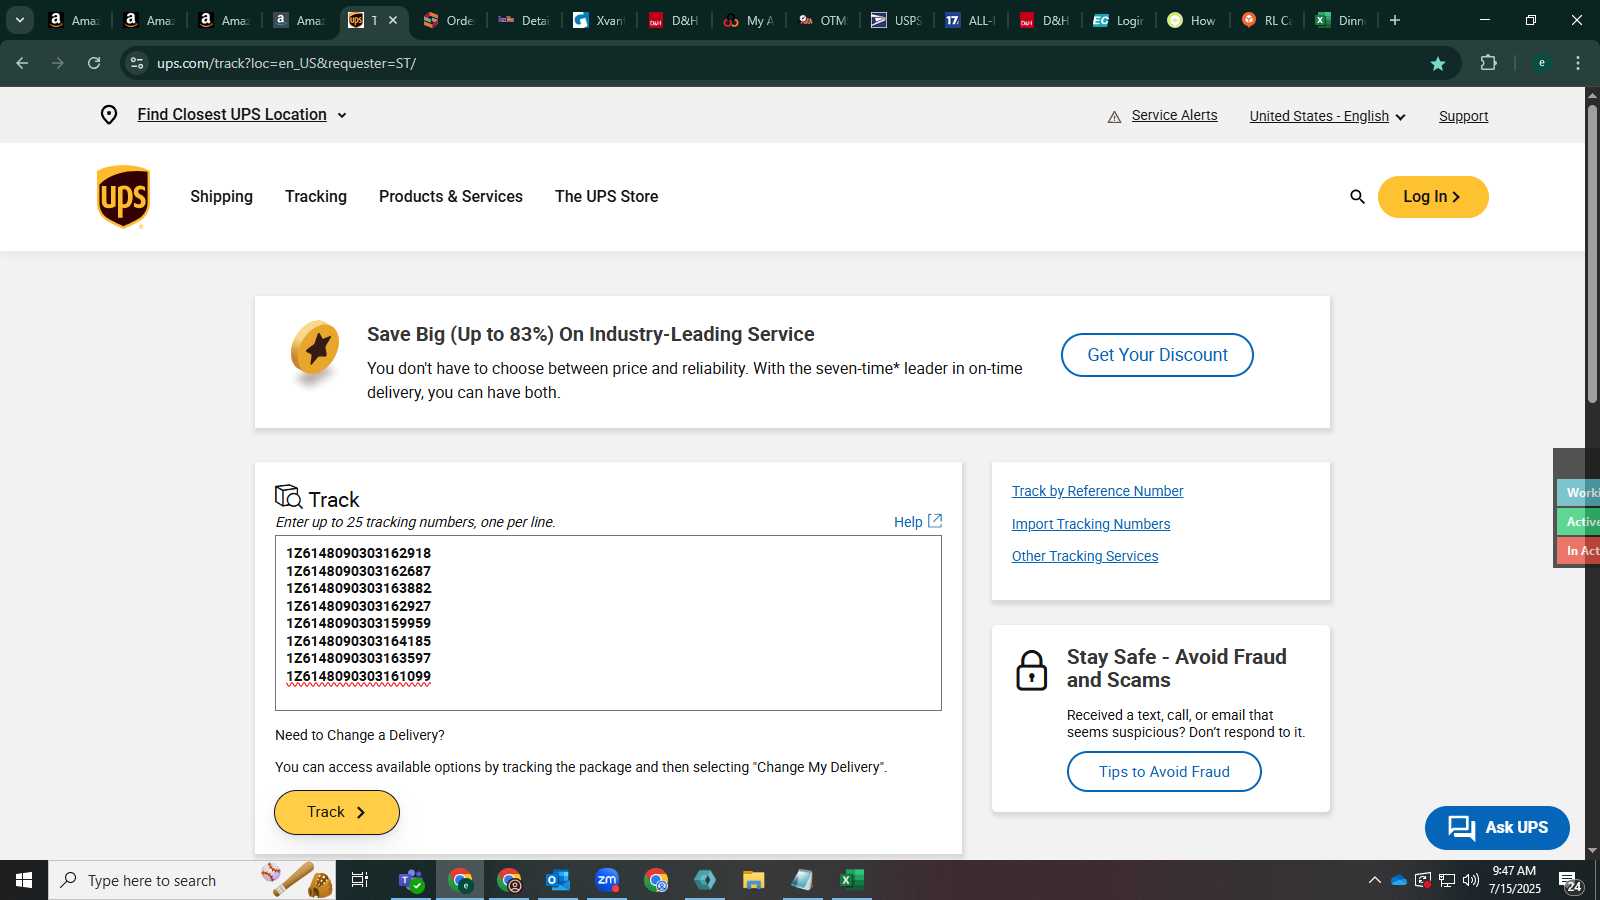The height and width of the screenshot is (900, 1600).
Task: Click Get Your Discount button
Action: tap(1157, 355)
